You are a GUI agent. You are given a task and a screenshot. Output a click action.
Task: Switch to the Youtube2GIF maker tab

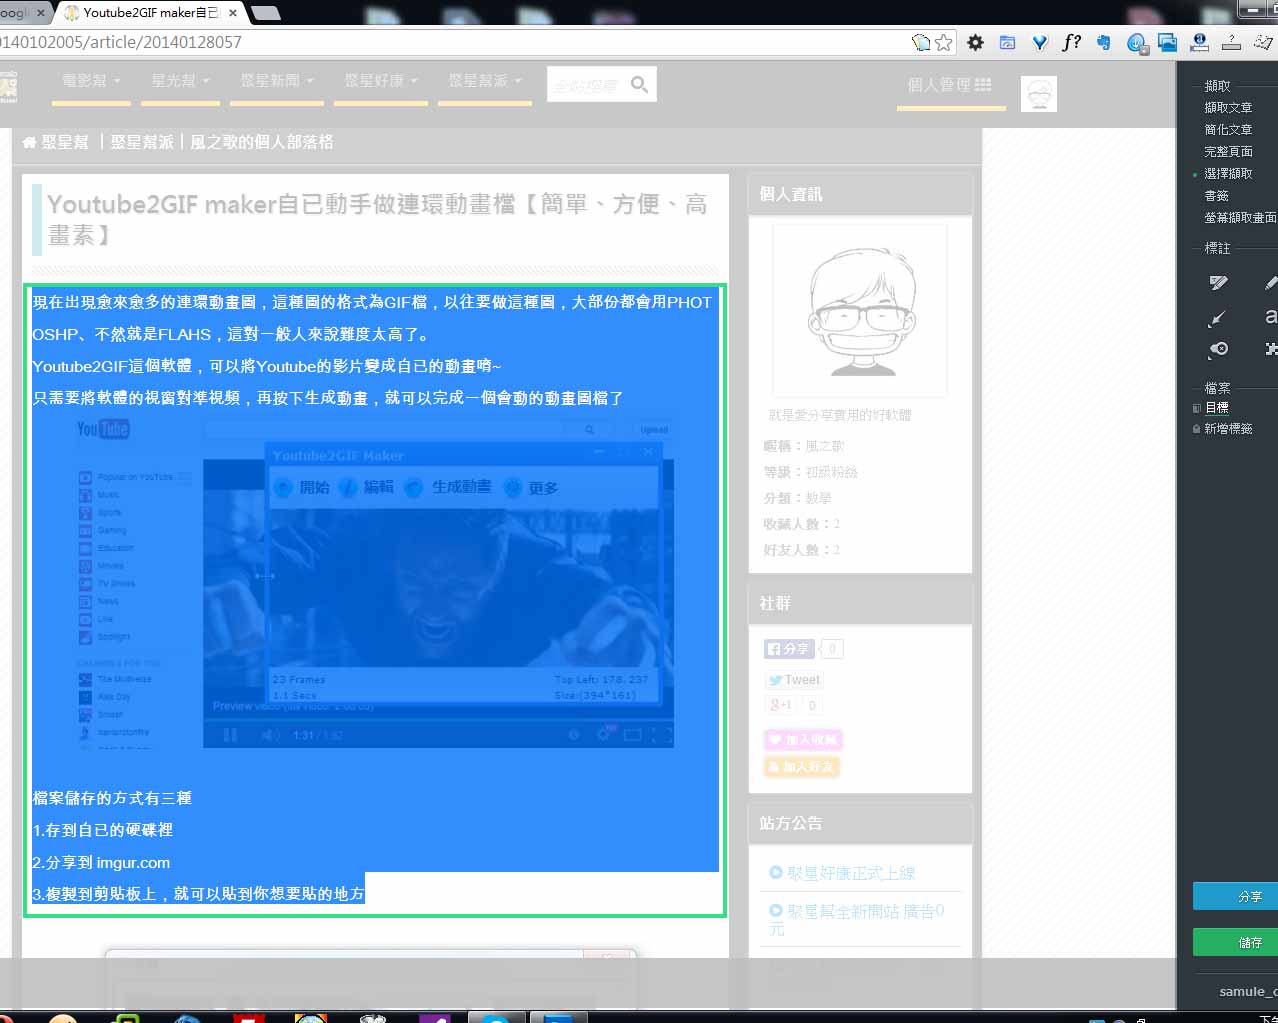click(x=150, y=13)
